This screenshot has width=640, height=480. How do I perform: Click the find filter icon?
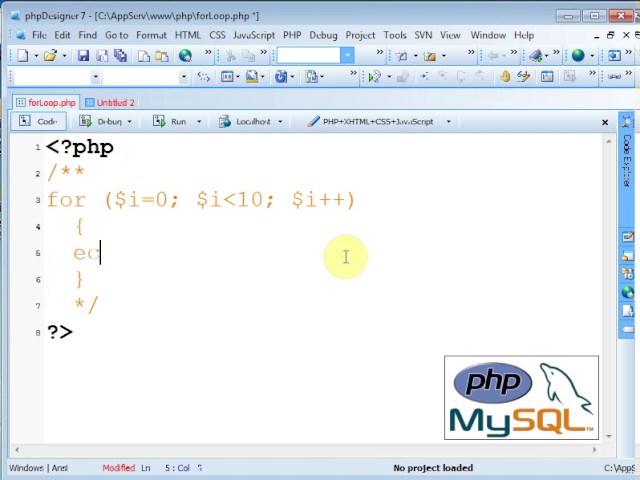click(402, 56)
